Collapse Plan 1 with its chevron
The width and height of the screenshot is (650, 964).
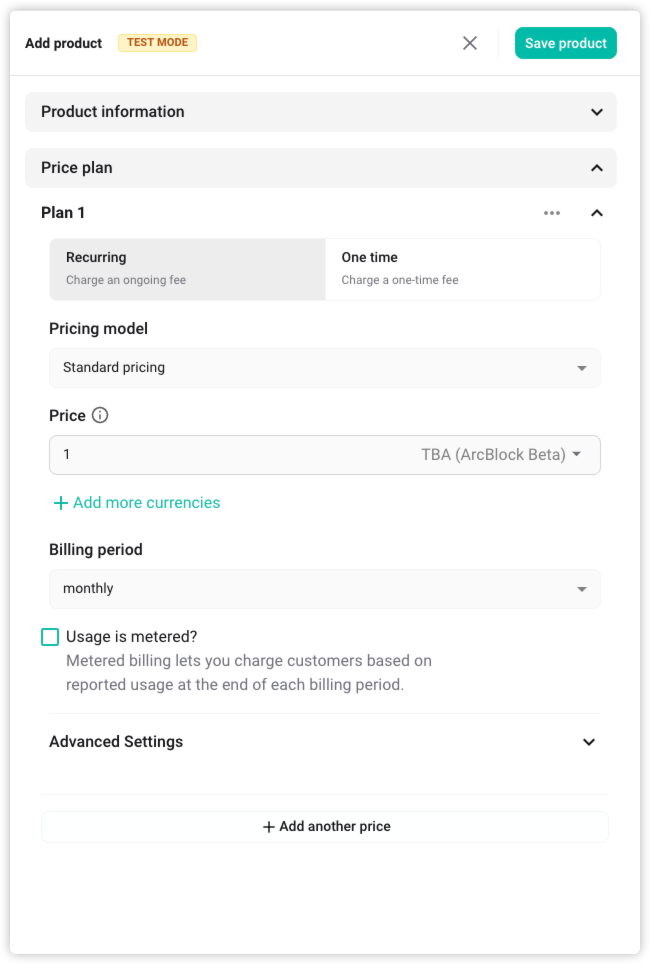(597, 212)
